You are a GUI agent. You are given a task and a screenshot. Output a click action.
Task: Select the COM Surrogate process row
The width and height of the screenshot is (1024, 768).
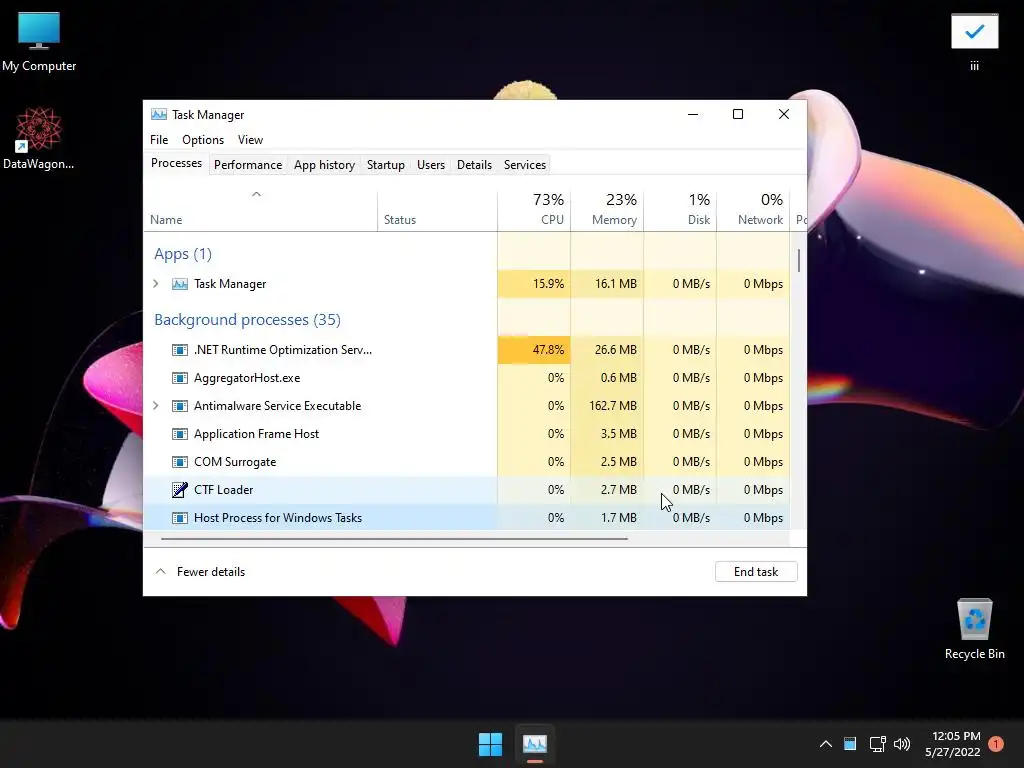point(467,462)
